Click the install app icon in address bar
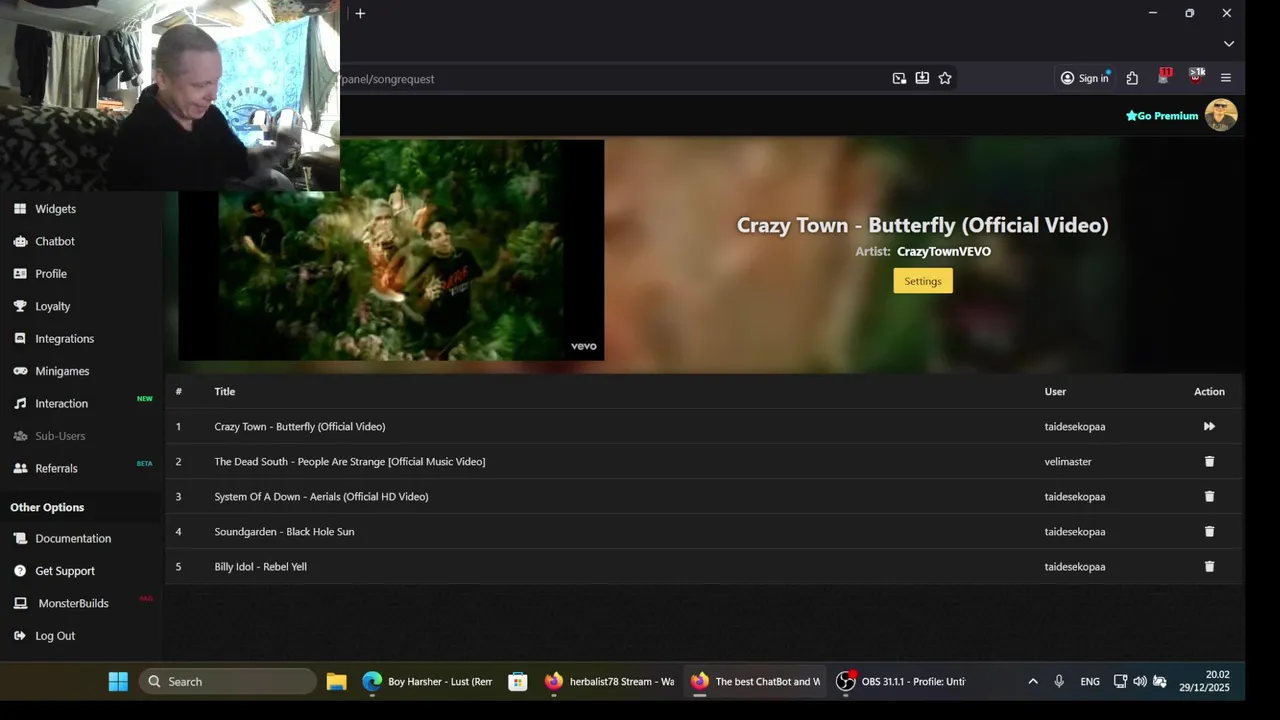 point(922,78)
